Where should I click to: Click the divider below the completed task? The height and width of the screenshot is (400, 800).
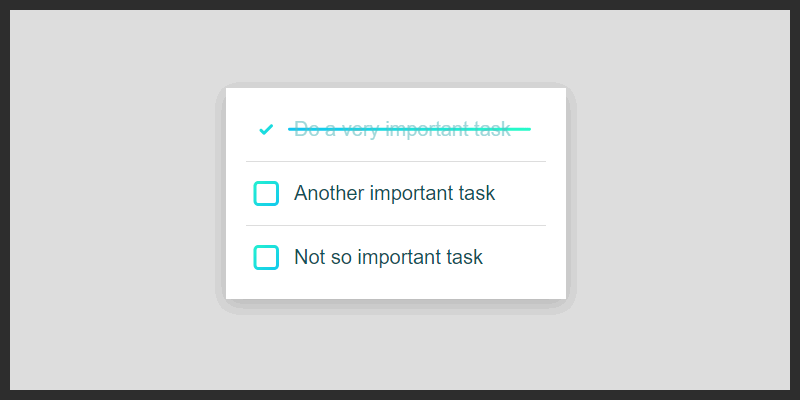click(x=396, y=161)
